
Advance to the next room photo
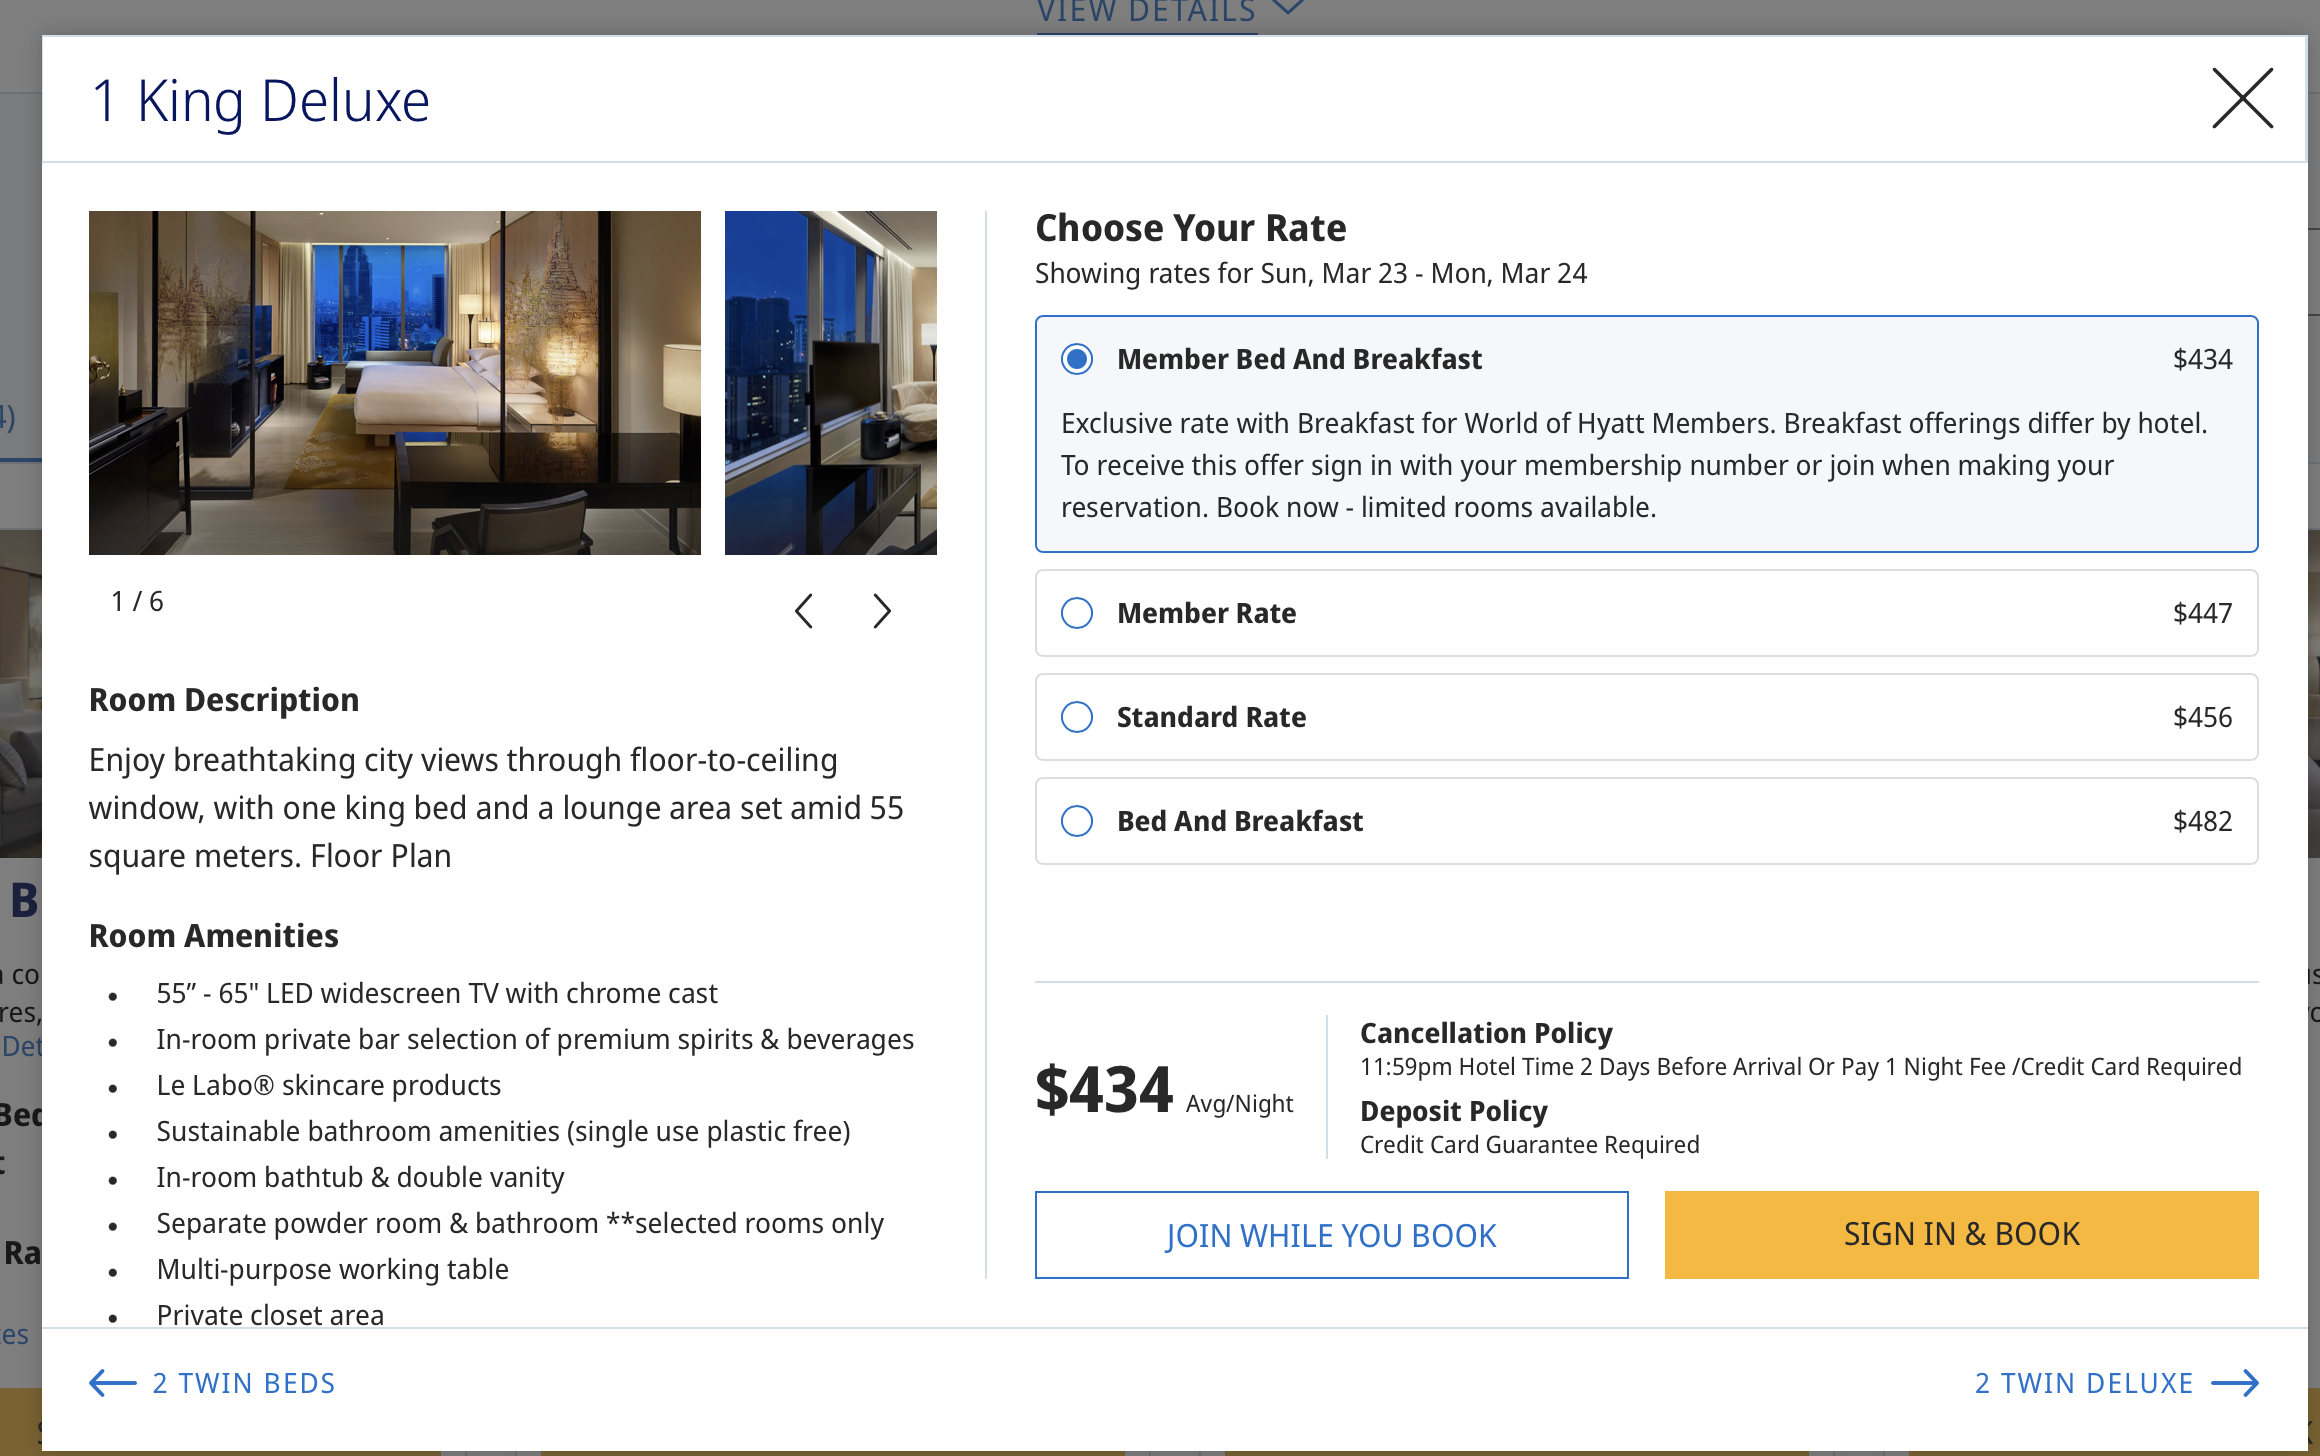881,611
